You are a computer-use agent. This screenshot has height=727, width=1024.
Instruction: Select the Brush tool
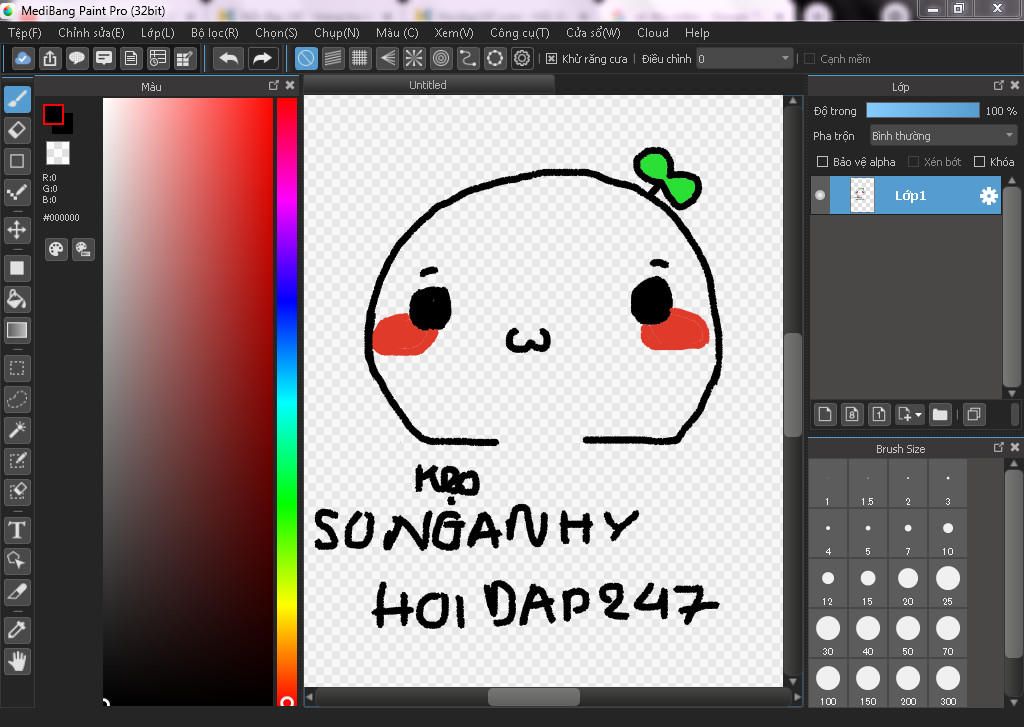tap(18, 99)
